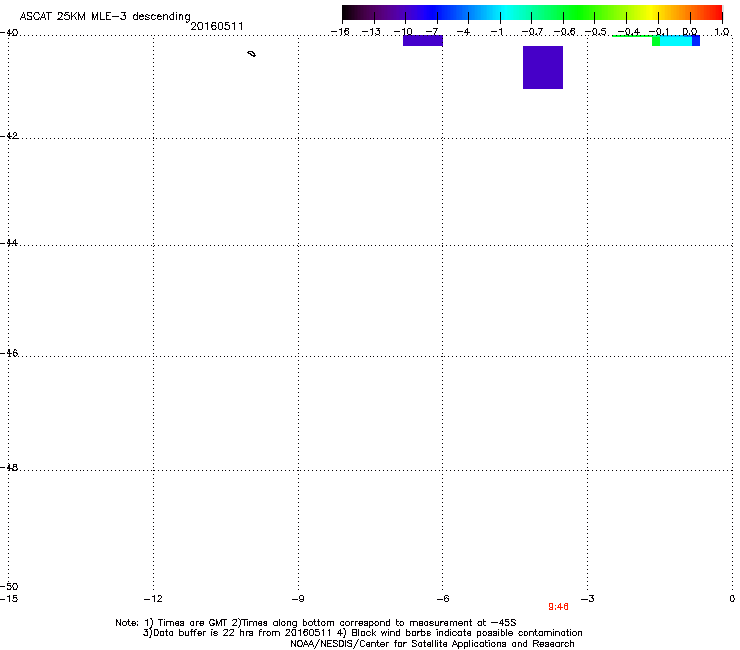Screen dimensions: 740x650
Task: Click the -44 latitude axis label
Action: [x=9, y=243]
